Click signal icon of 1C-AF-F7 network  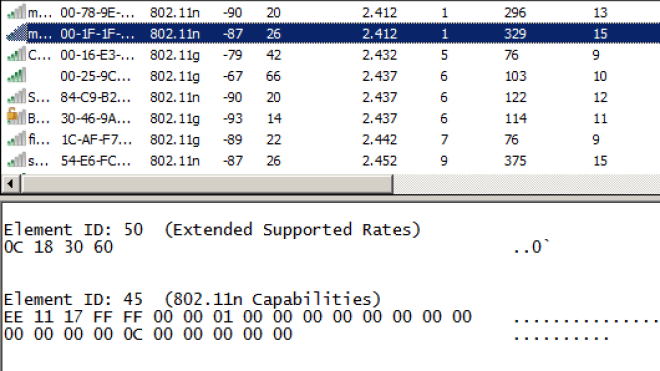pos(16,139)
